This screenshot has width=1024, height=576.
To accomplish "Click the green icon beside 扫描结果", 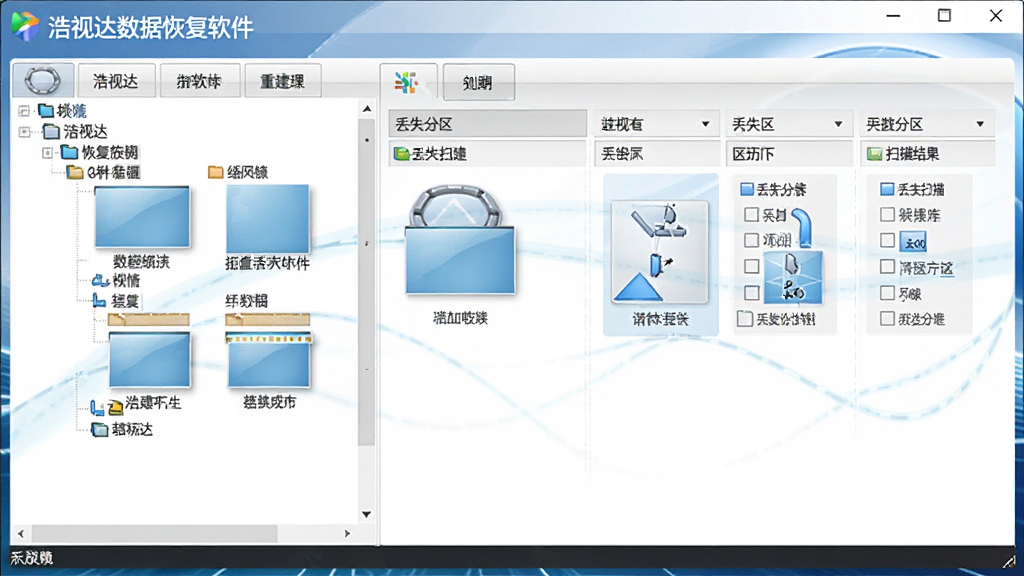I will point(874,154).
